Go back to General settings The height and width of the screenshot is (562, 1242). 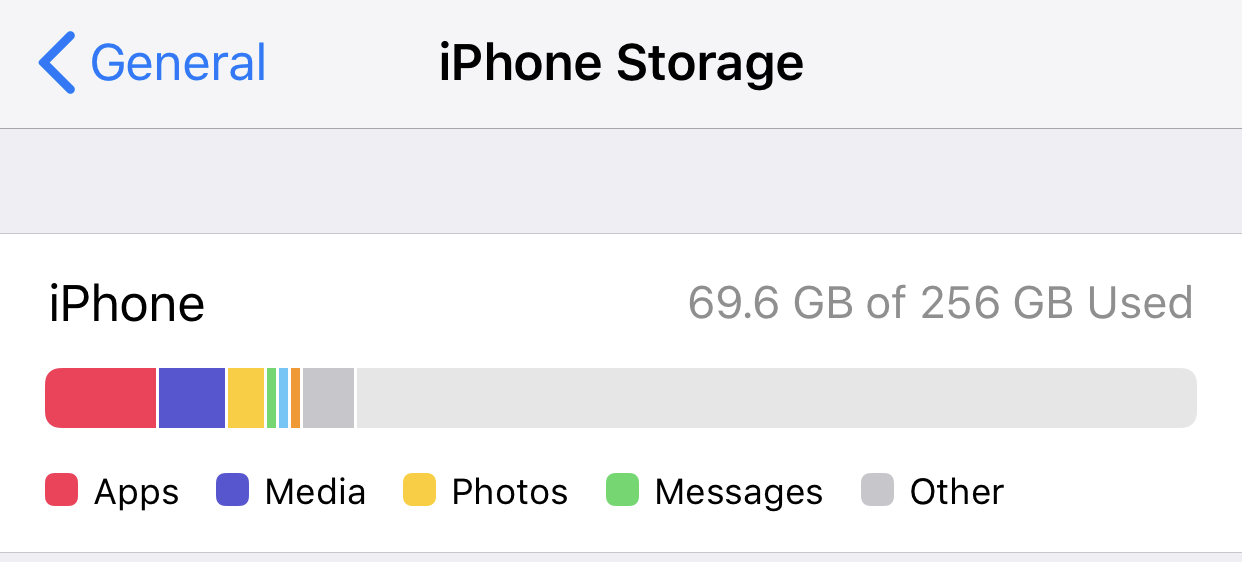(x=153, y=62)
